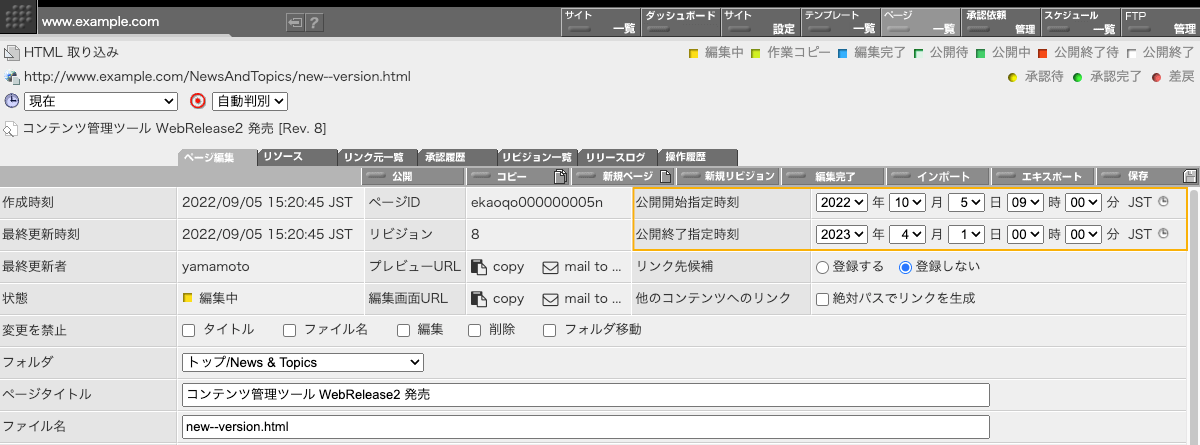Click clock icon beside 公開終了指定時刻 JST
This screenshot has height=445, width=1200.
1163,234
